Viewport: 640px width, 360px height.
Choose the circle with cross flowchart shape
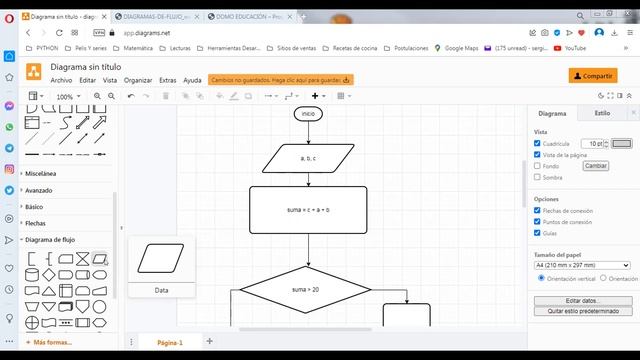coord(32,322)
